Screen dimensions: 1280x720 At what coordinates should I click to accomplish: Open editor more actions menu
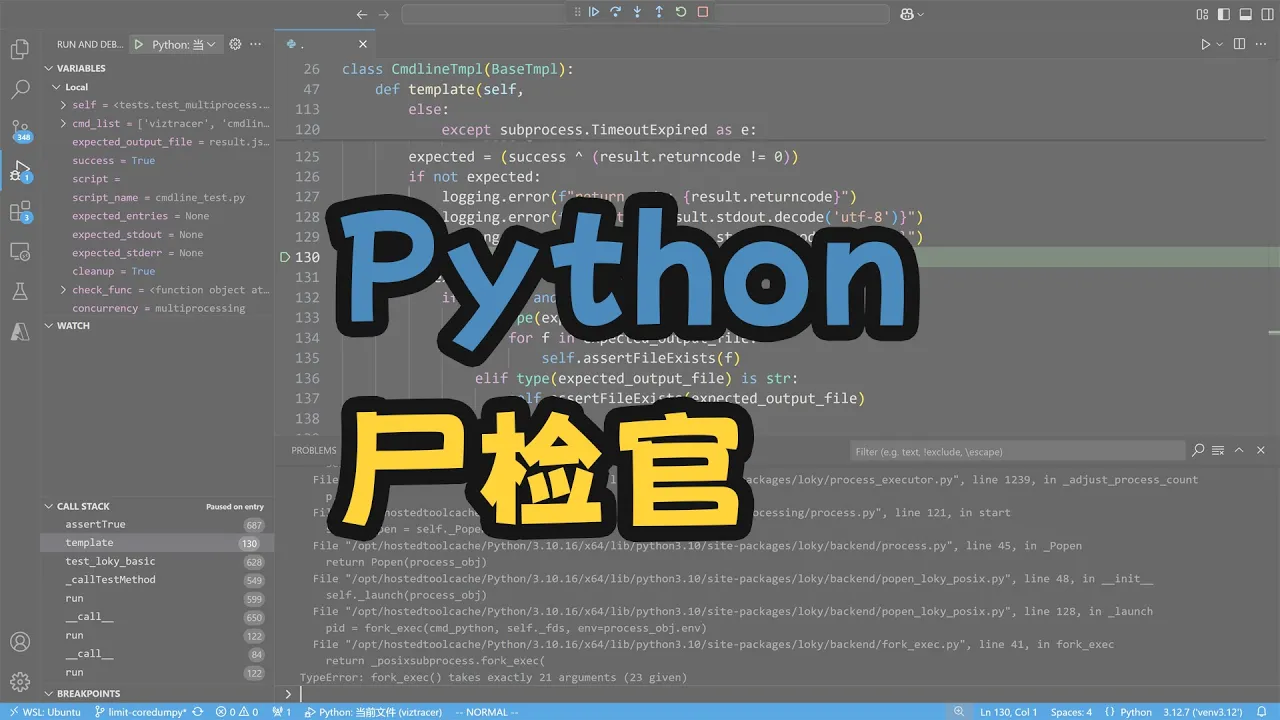pos(1262,44)
